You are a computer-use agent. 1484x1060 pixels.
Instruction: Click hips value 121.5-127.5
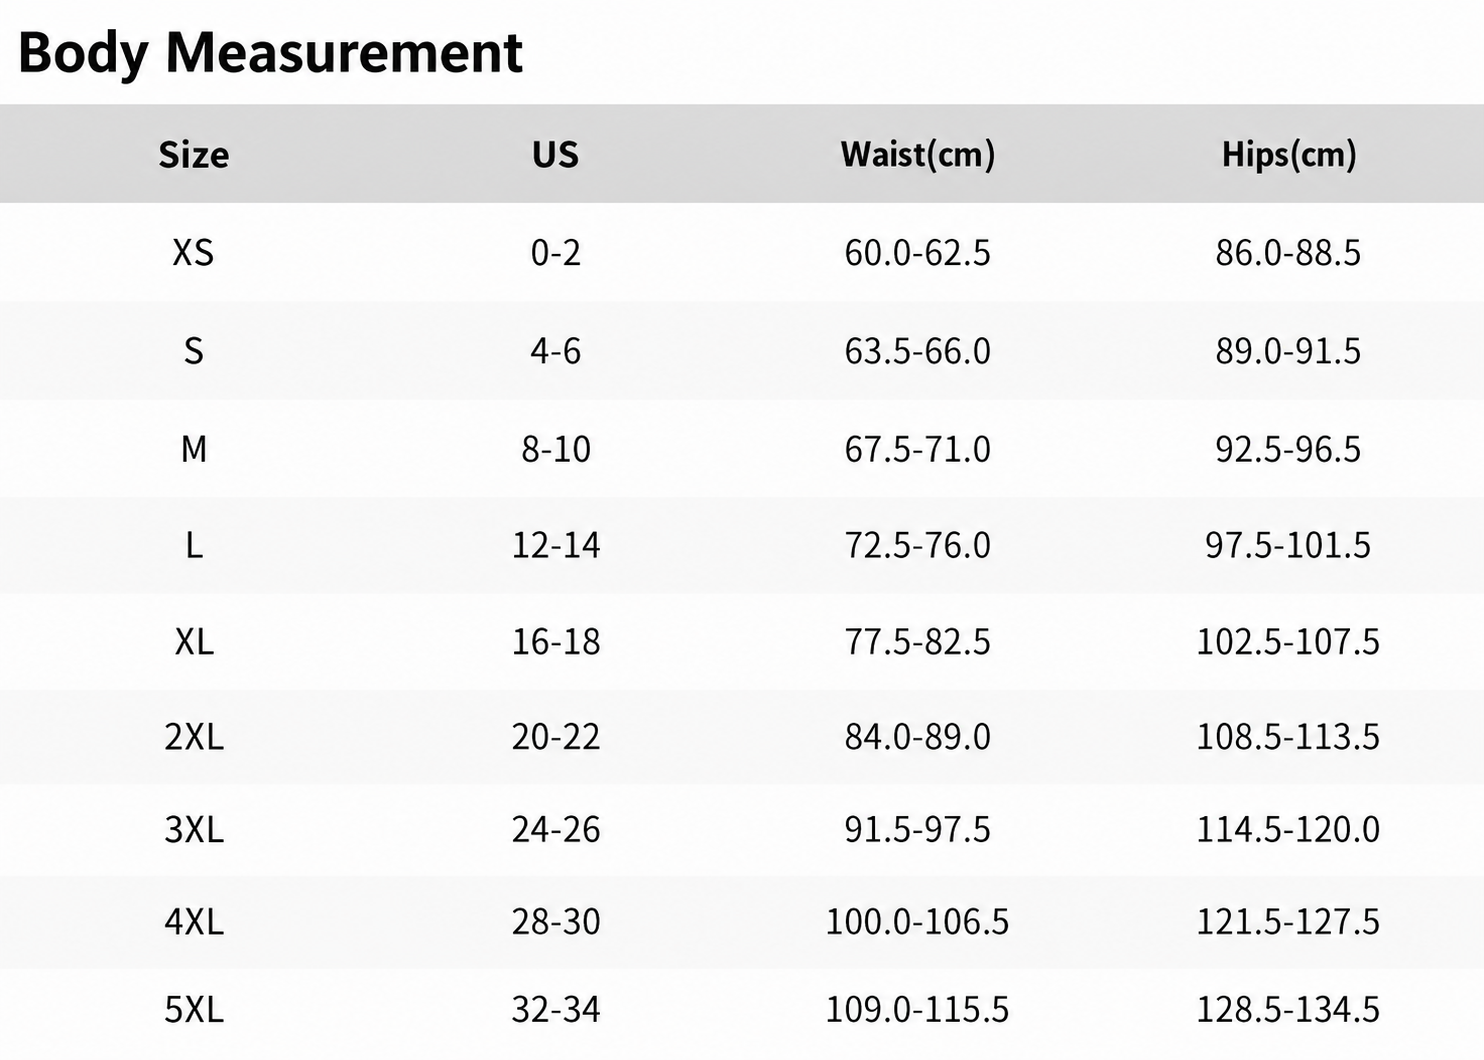1288,921
